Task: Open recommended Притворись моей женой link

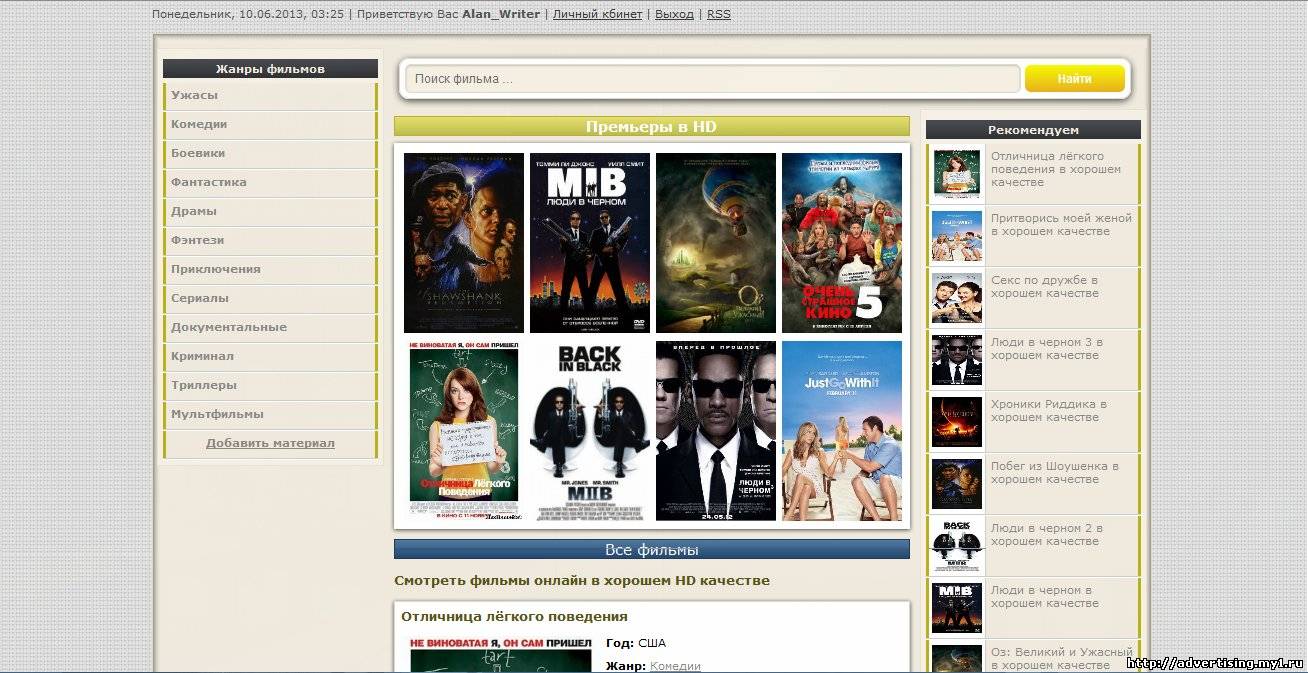Action: pyautogui.click(x=1061, y=225)
